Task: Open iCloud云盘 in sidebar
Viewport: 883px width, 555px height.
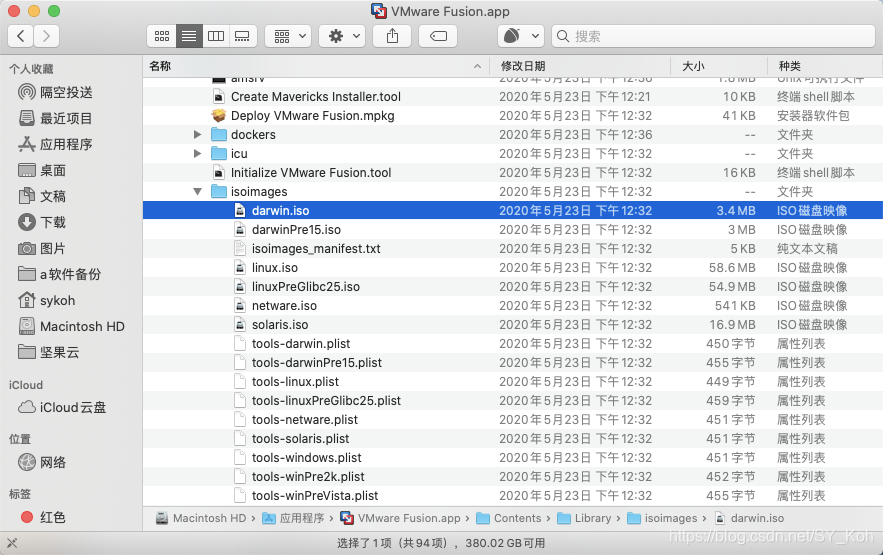Action: [62, 407]
